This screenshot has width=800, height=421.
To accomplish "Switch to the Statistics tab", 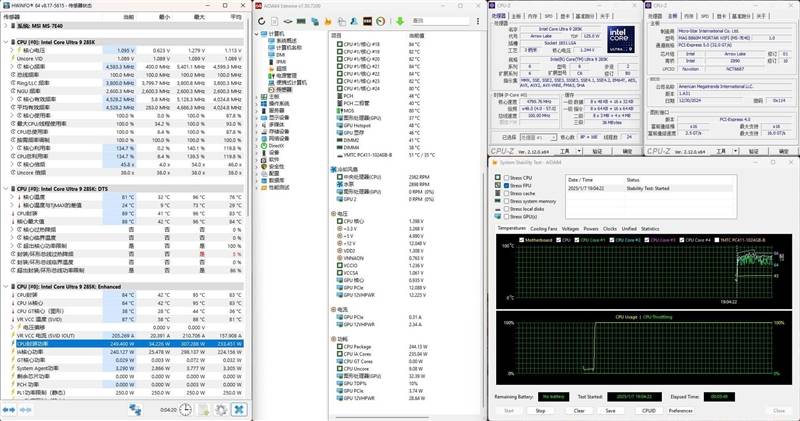I will tap(650, 229).
